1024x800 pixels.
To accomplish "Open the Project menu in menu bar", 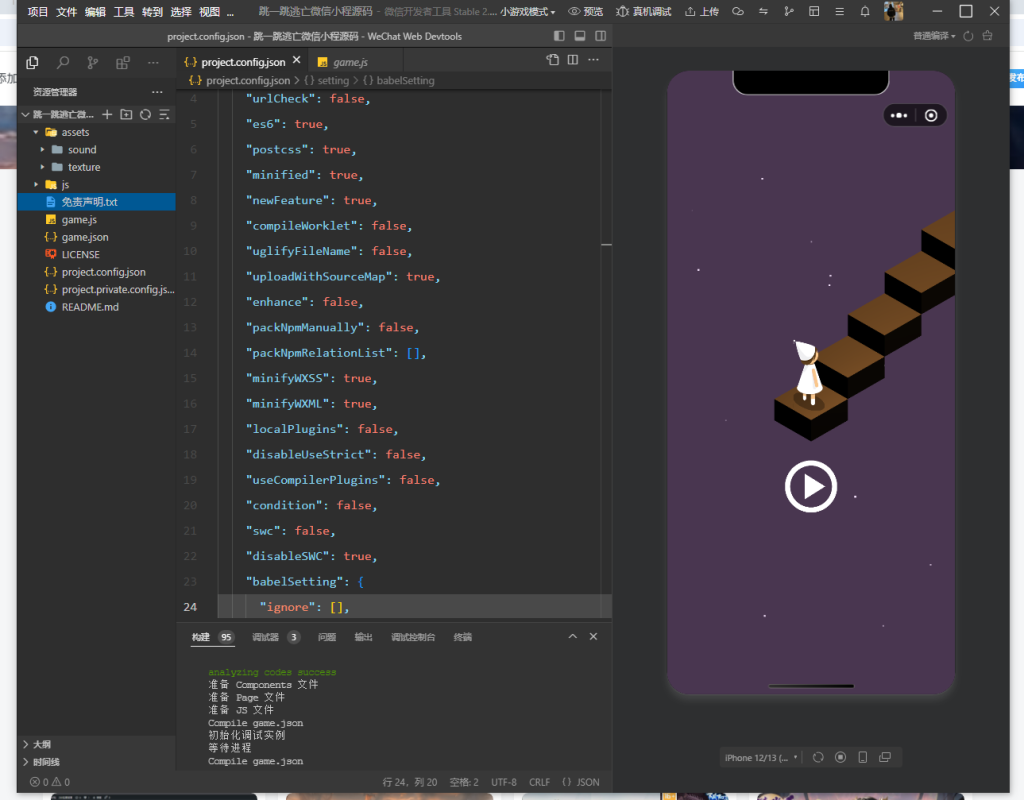I will pos(38,12).
